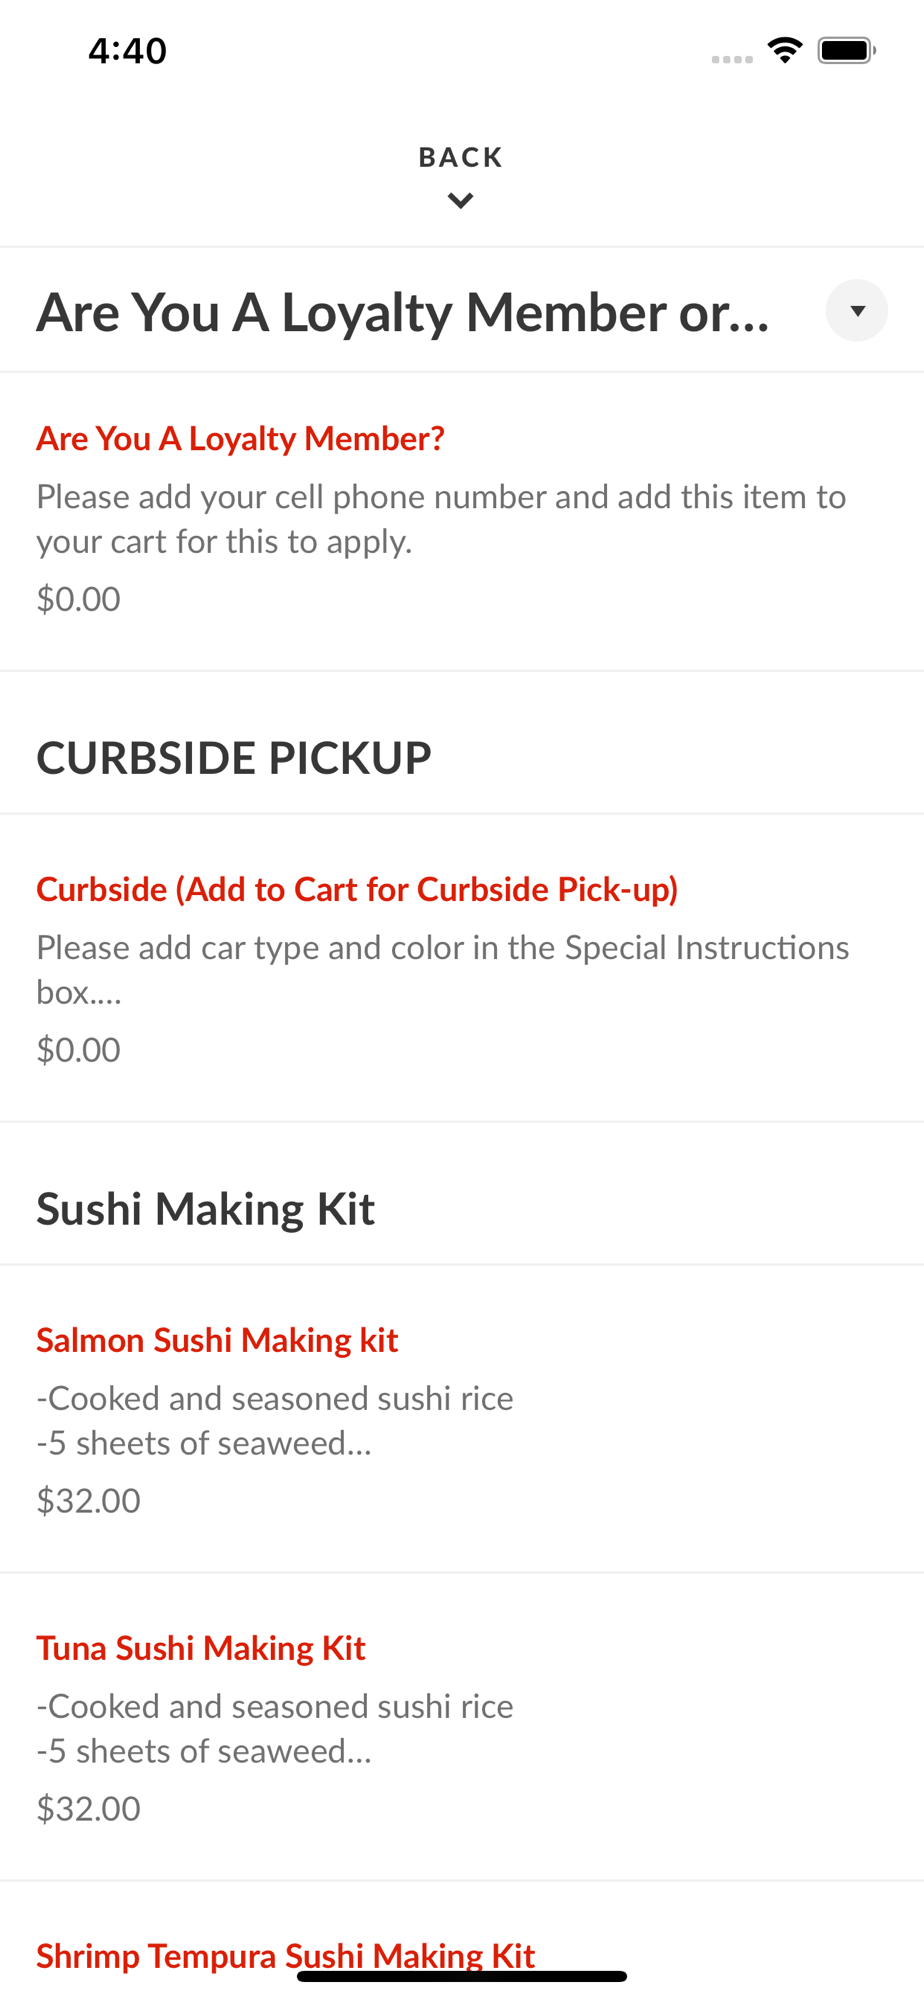Tap the Salmon kit $32.00 price
This screenshot has width=924, height=2000.
pos(88,1501)
